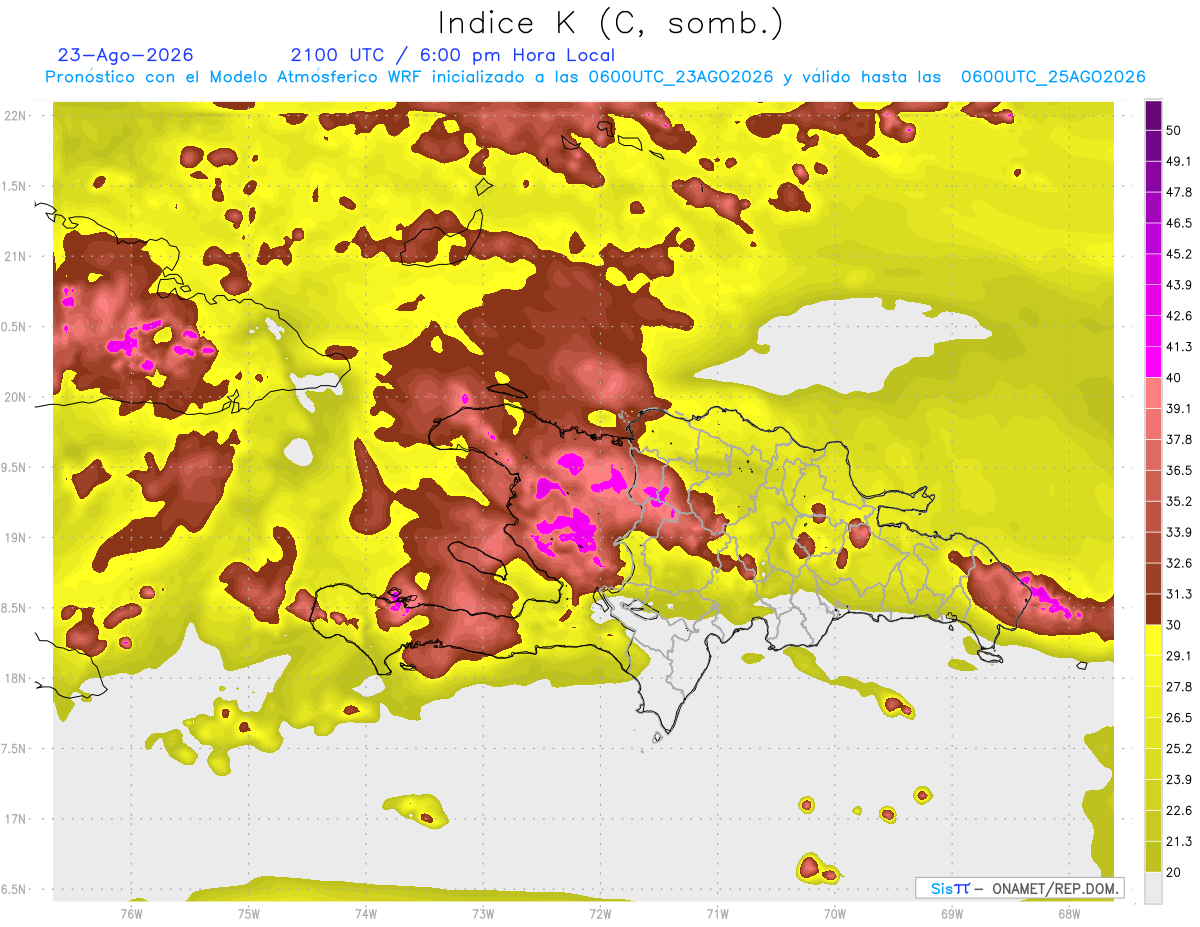Click the '21.3' colorbar label
Screen dimensions: 1200x927
click(1179, 842)
